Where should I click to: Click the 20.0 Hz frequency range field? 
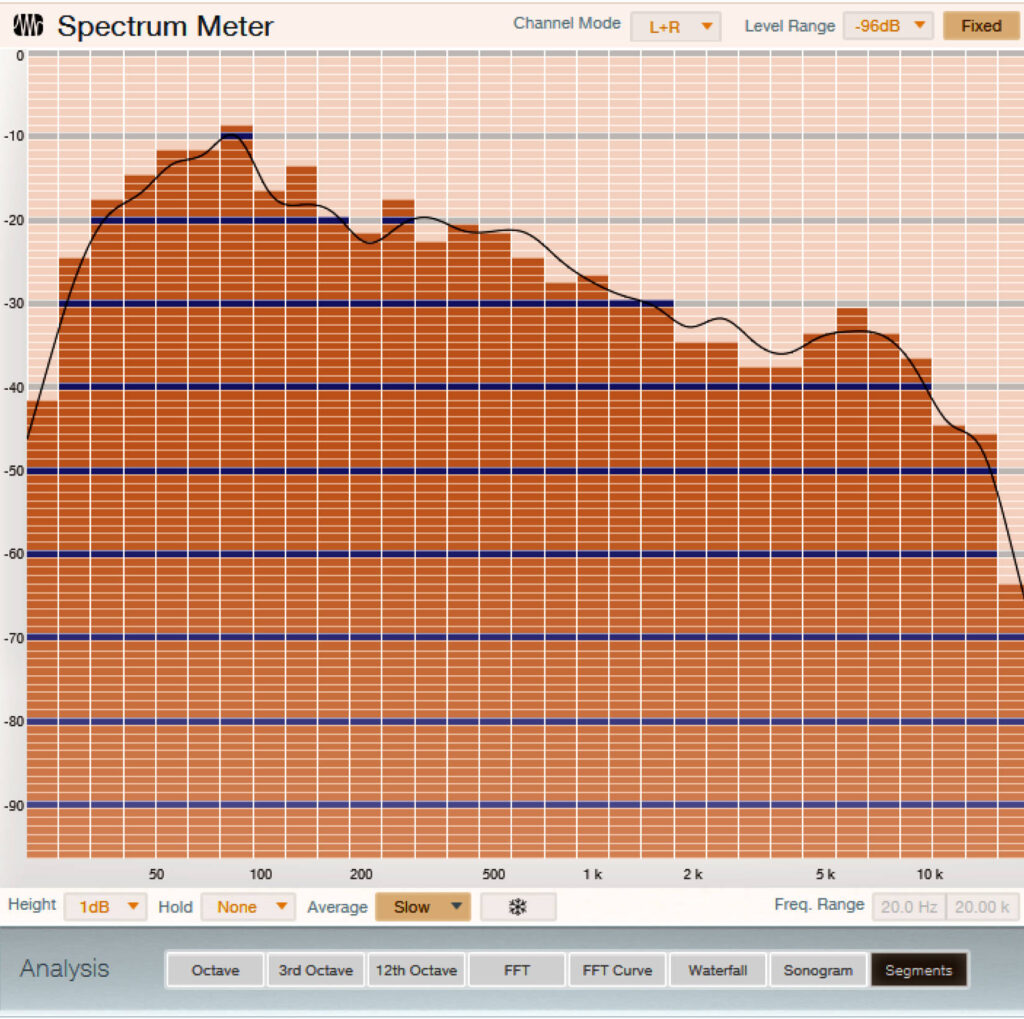(x=908, y=907)
